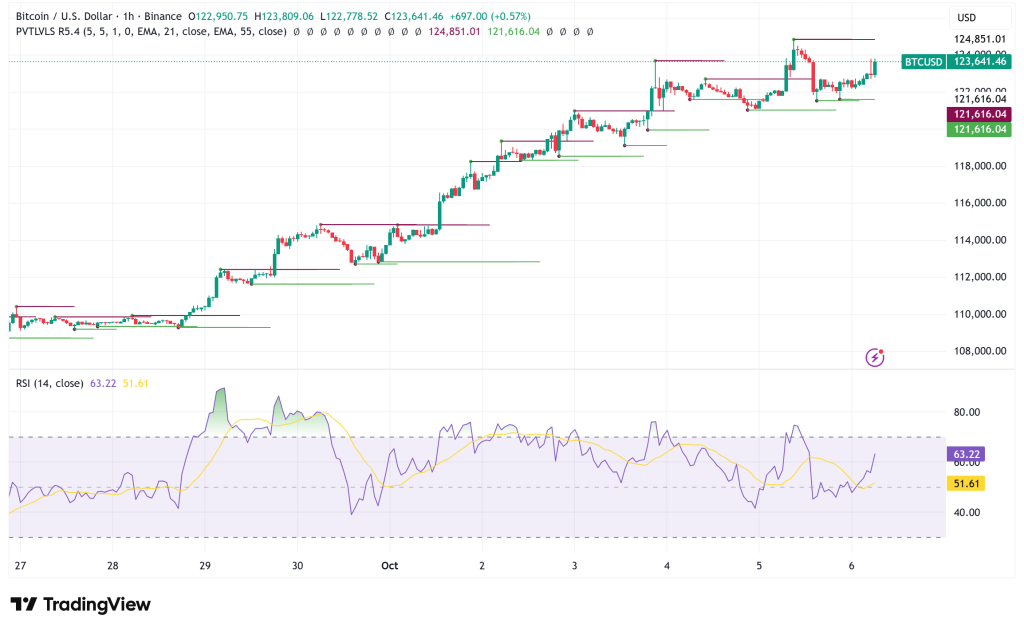Click the maroon 121,616.04 price label
The width and height of the screenshot is (1024, 631).
click(x=978, y=115)
